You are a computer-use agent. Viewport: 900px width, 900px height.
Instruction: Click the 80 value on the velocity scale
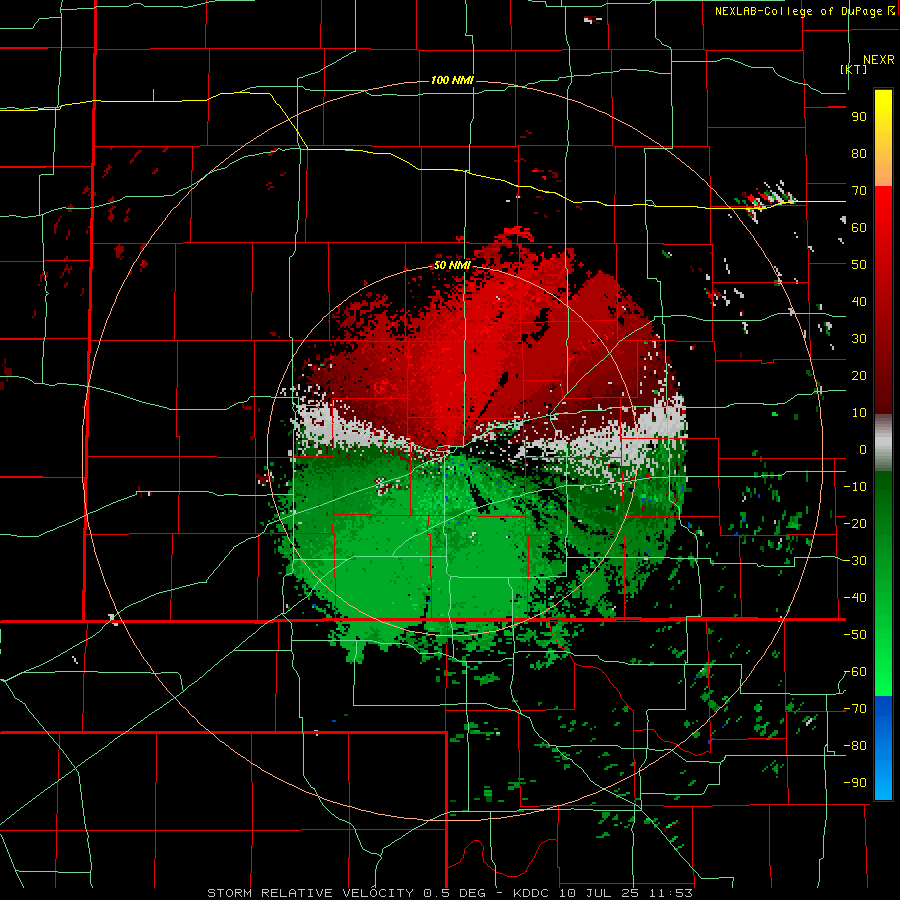click(859, 153)
